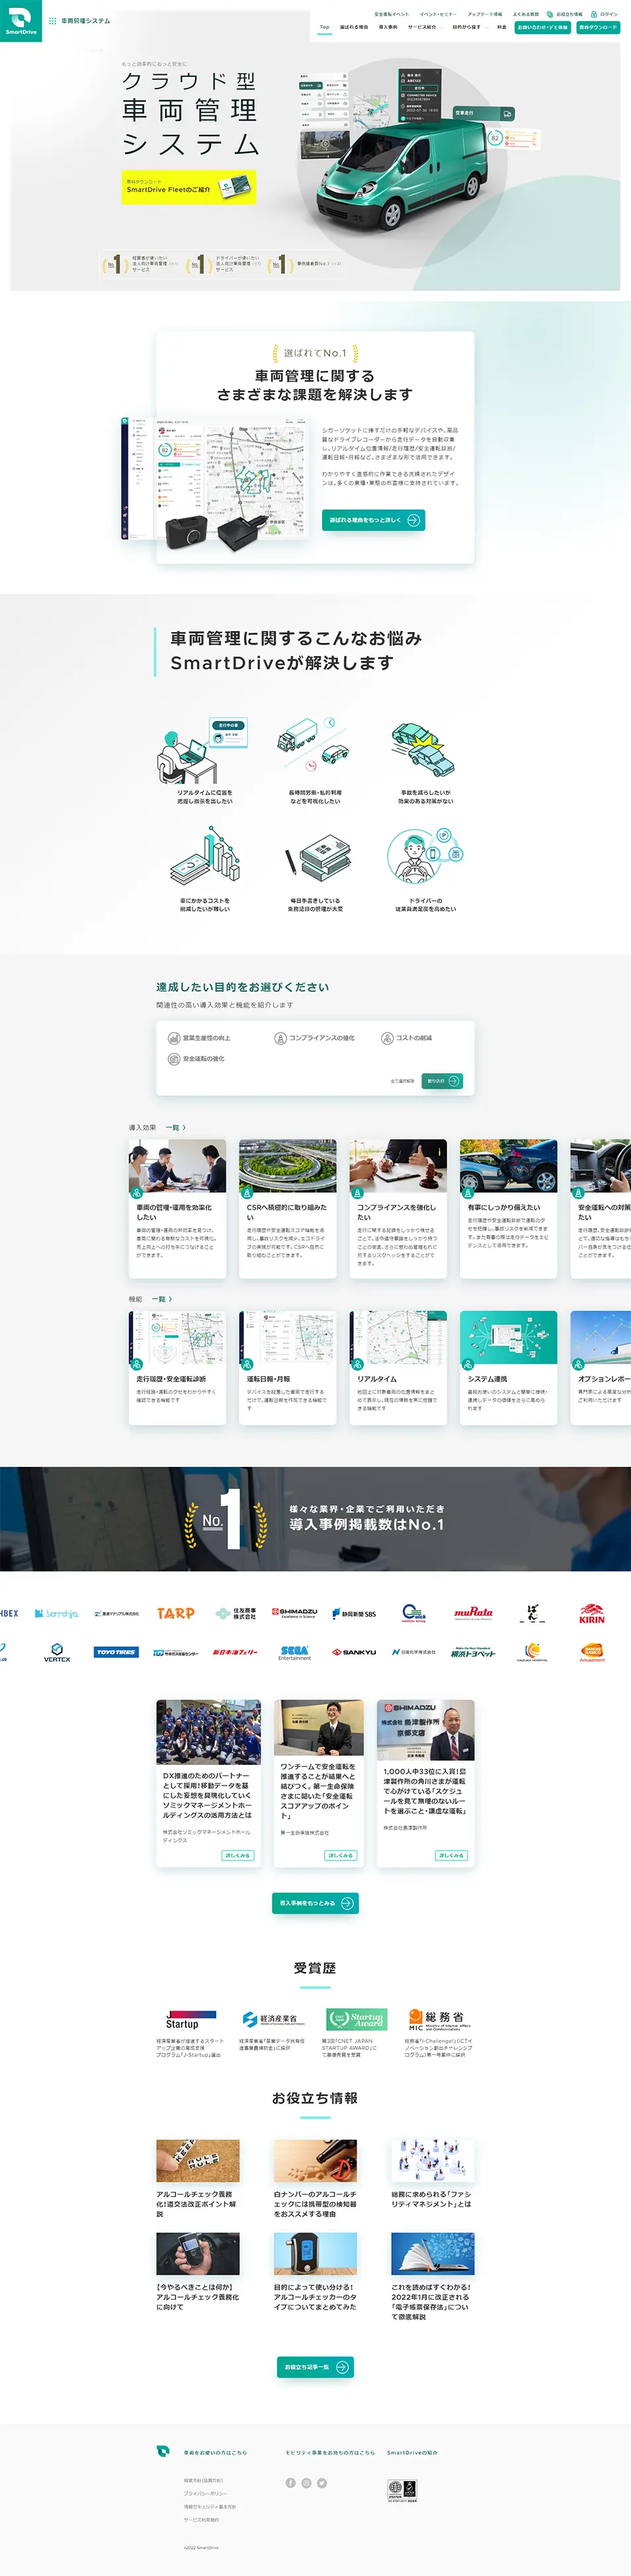Click the SANKYU company logo
The height and width of the screenshot is (2576, 631).
pyautogui.click(x=354, y=1652)
